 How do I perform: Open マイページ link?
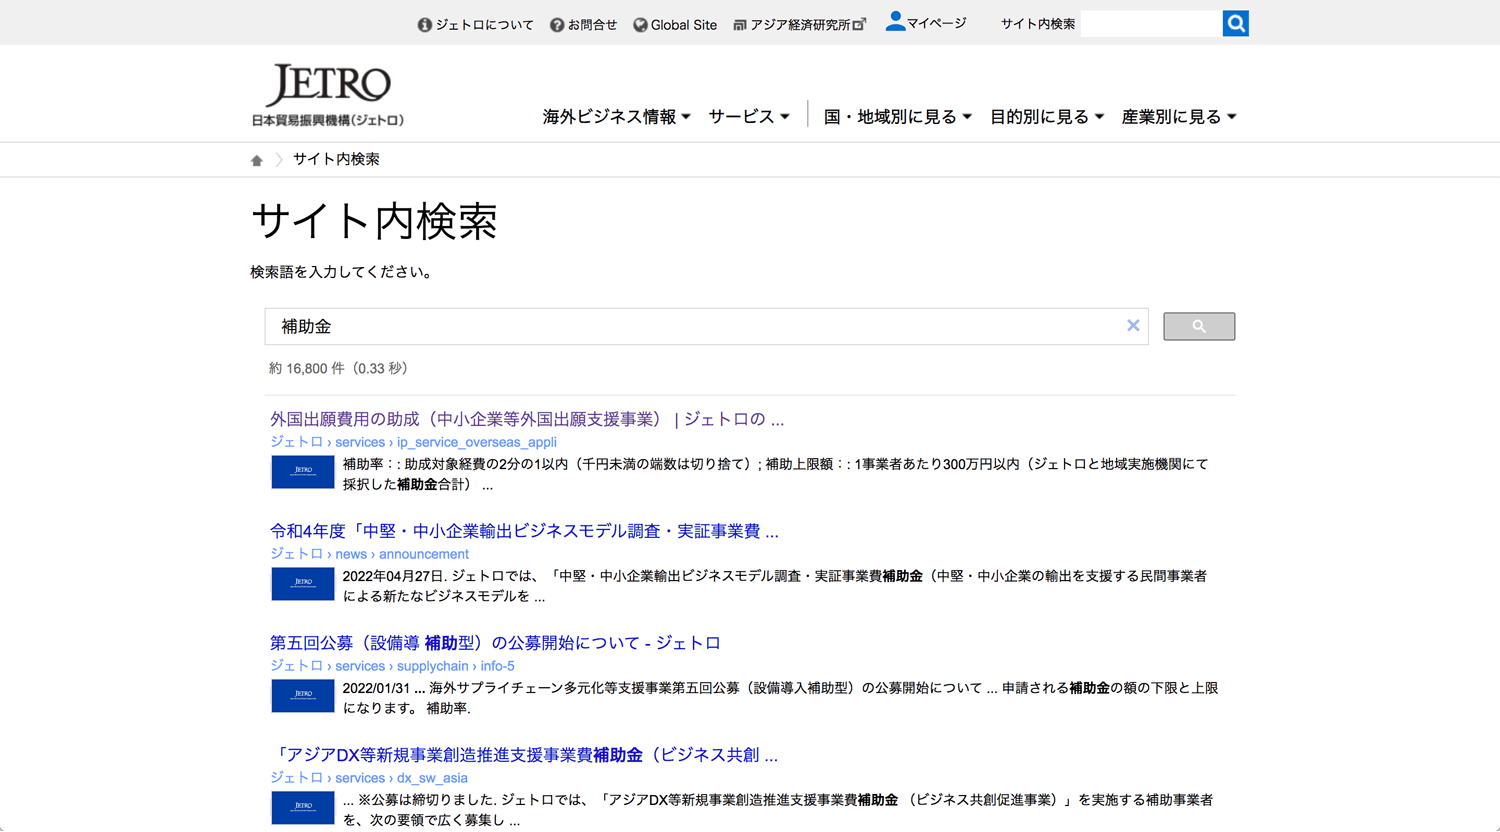(x=926, y=22)
